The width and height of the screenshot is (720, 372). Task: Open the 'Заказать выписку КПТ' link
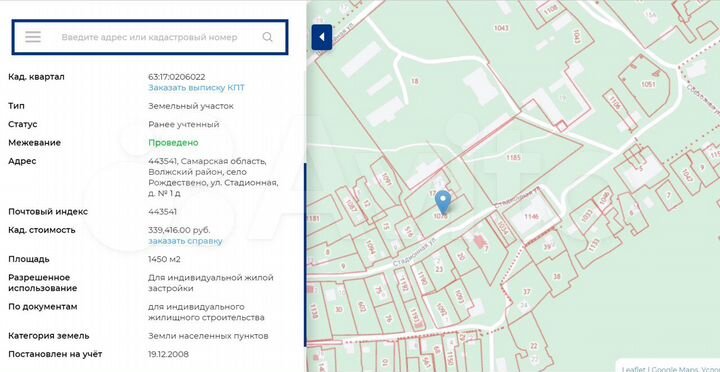(x=196, y=88)
